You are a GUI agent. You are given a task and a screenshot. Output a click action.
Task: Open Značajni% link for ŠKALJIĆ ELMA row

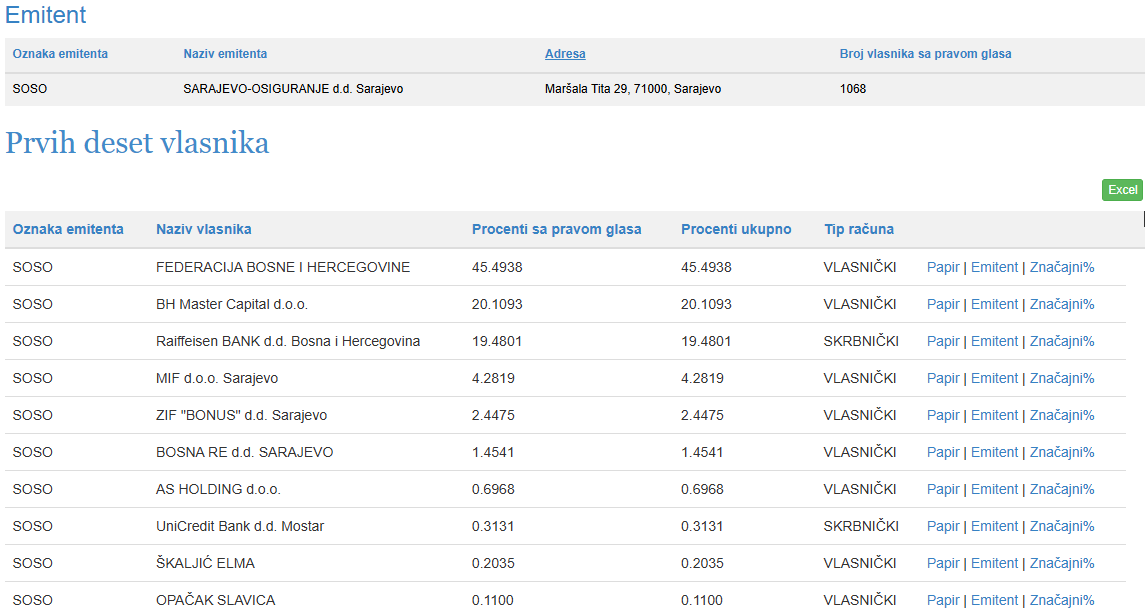click(1062, 563)
